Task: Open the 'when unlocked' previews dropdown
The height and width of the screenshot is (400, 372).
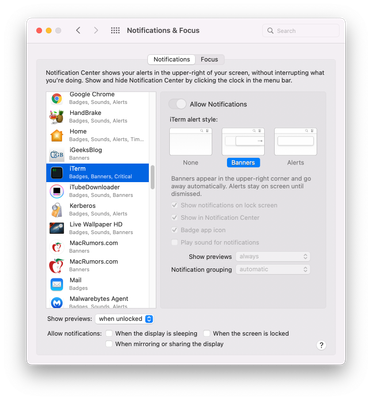Action: 124,319
